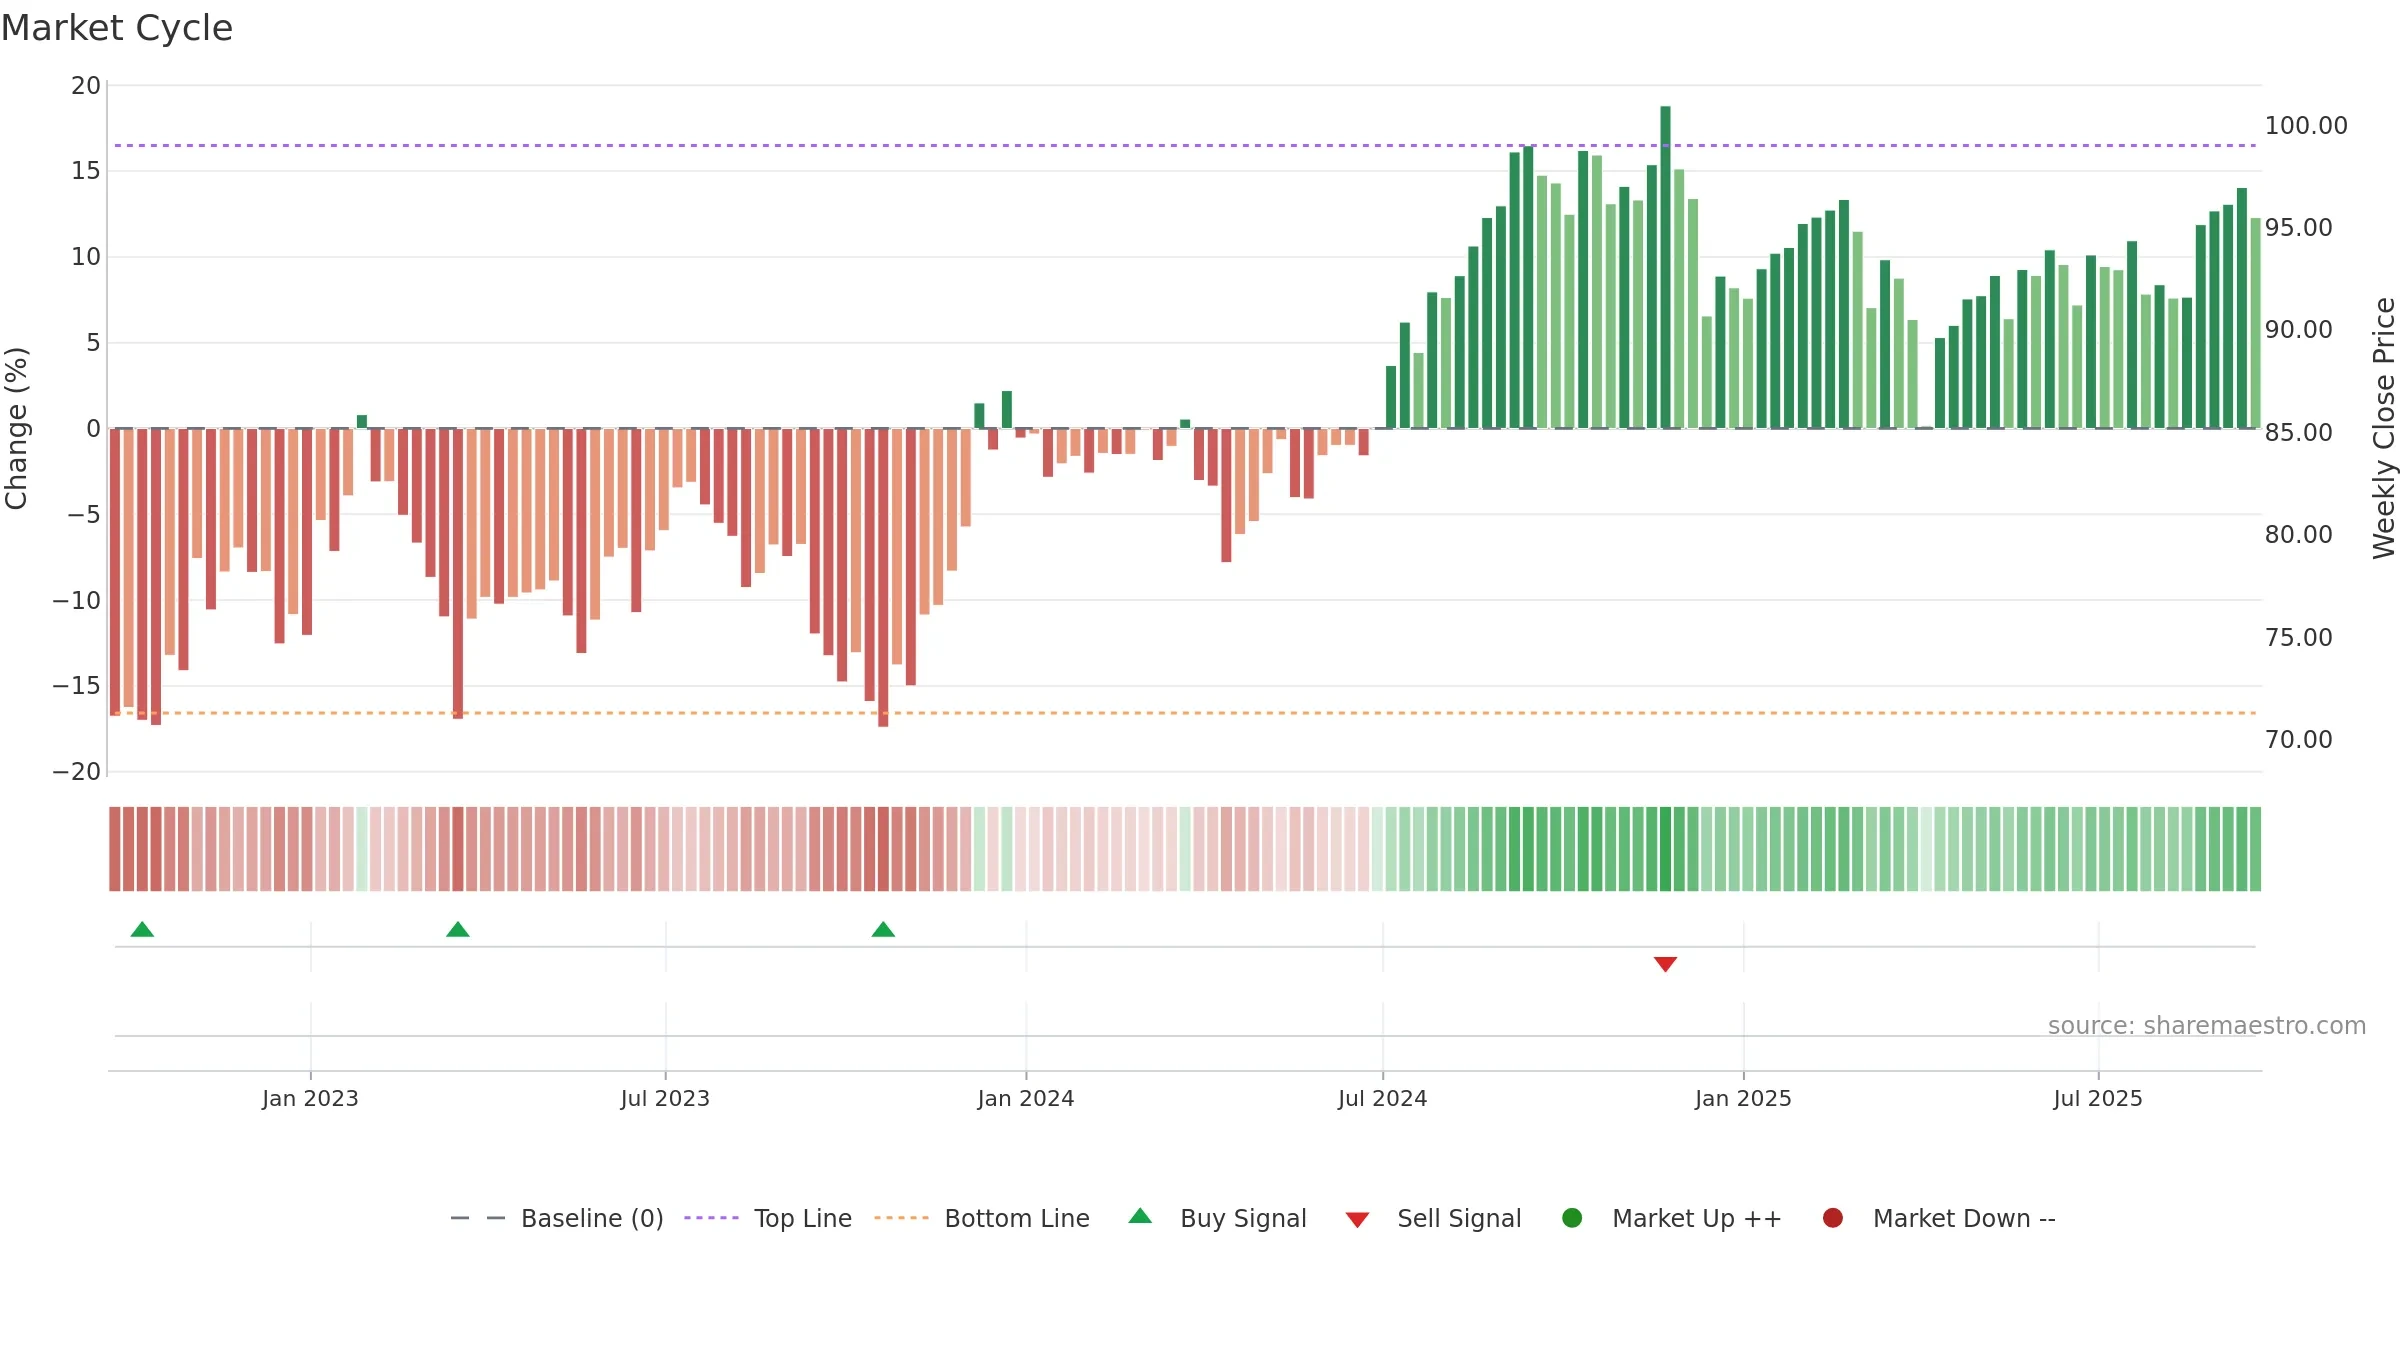2400x1350 pixels.
Task: Click the 85.00 price axis value
Action: (2298, 433)
